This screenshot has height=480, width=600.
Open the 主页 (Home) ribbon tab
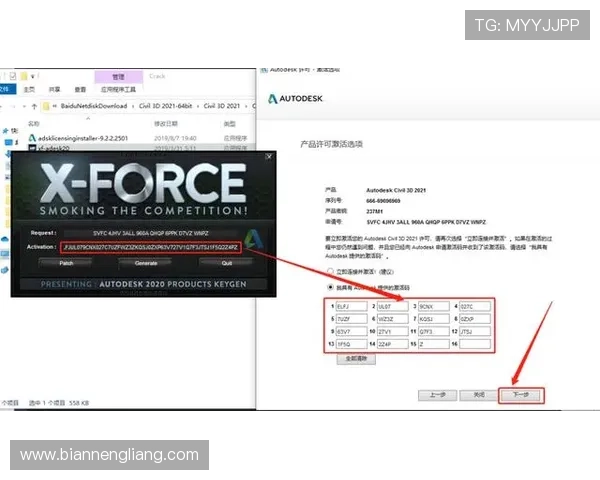tap(29, 90)
